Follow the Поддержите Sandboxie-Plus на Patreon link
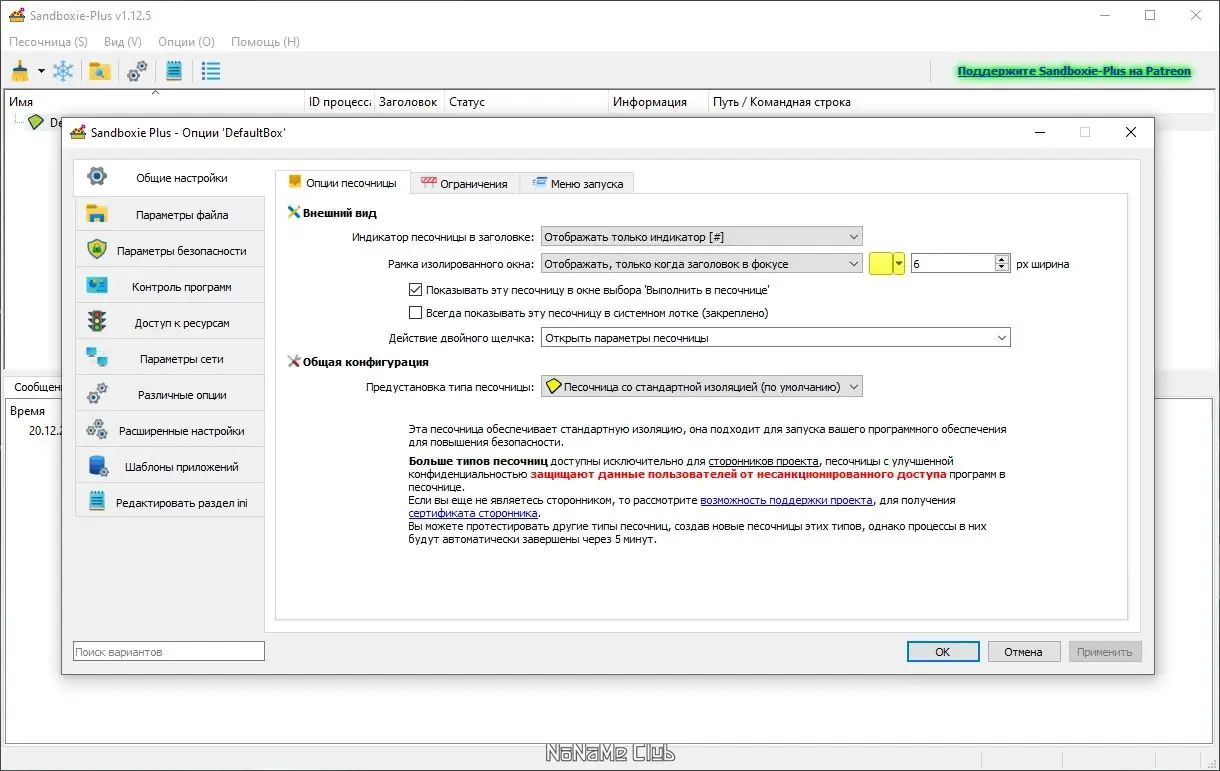 pyautogui.click(x=1074, y=71)
